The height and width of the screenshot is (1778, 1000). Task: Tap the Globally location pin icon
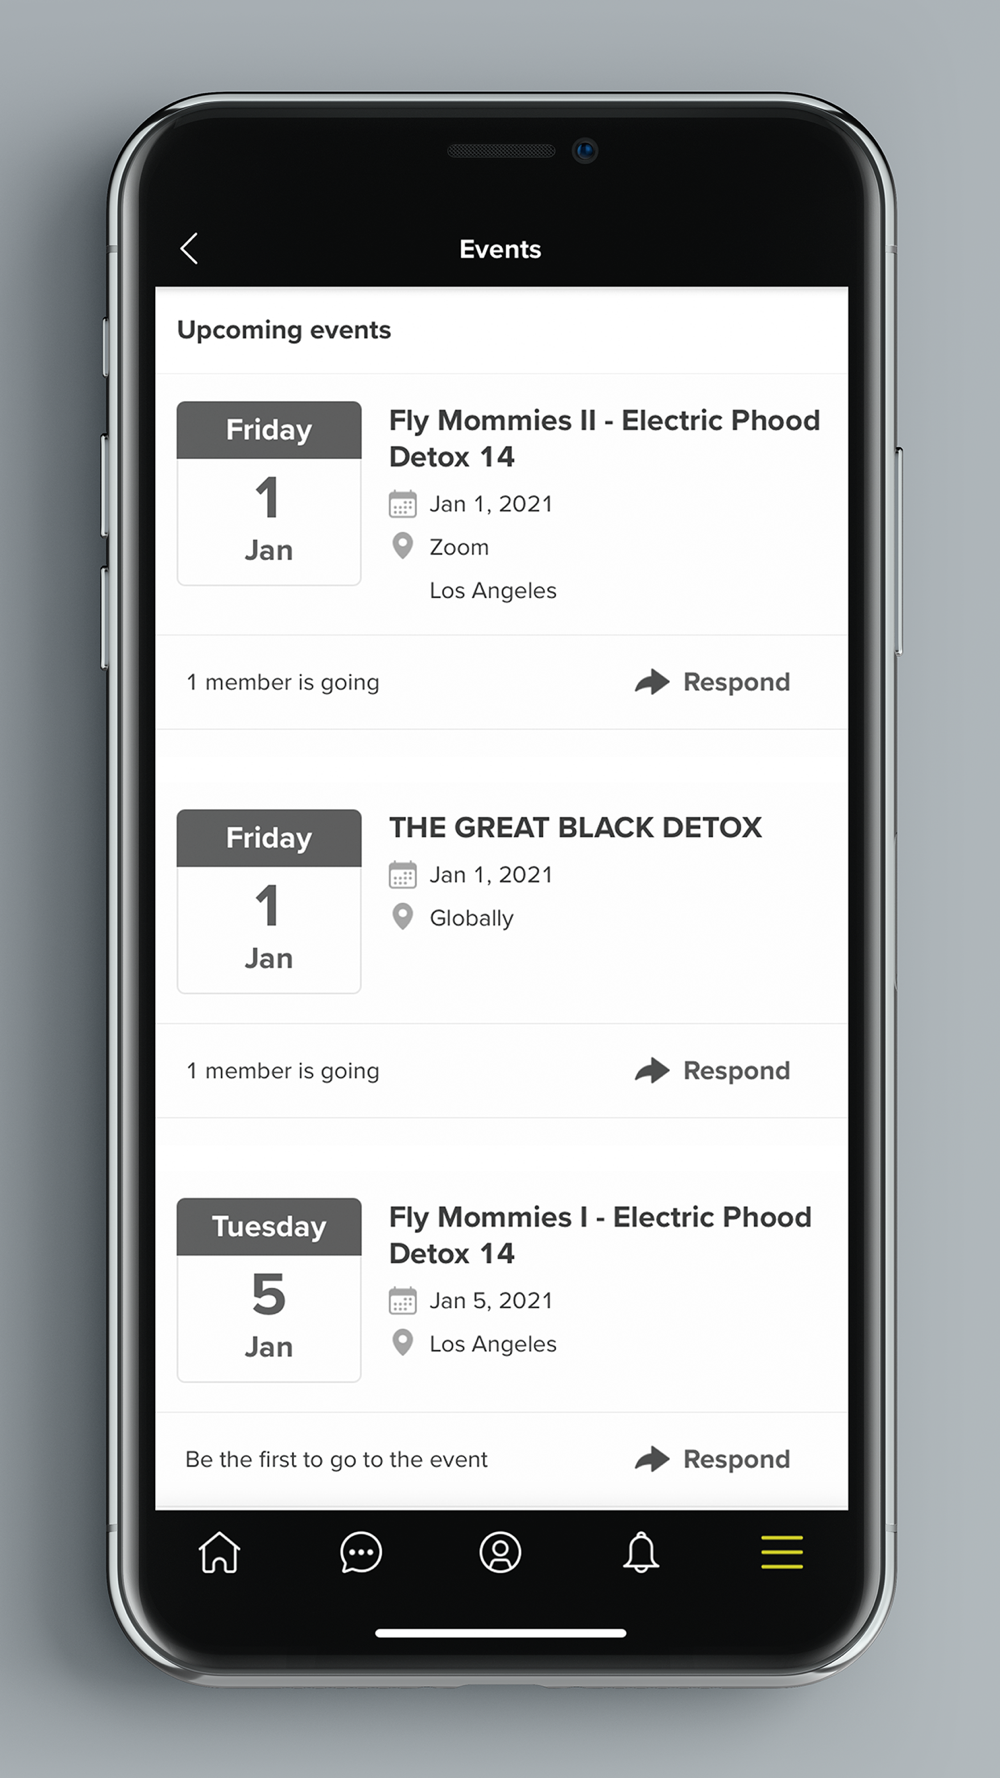pos(402,917)
